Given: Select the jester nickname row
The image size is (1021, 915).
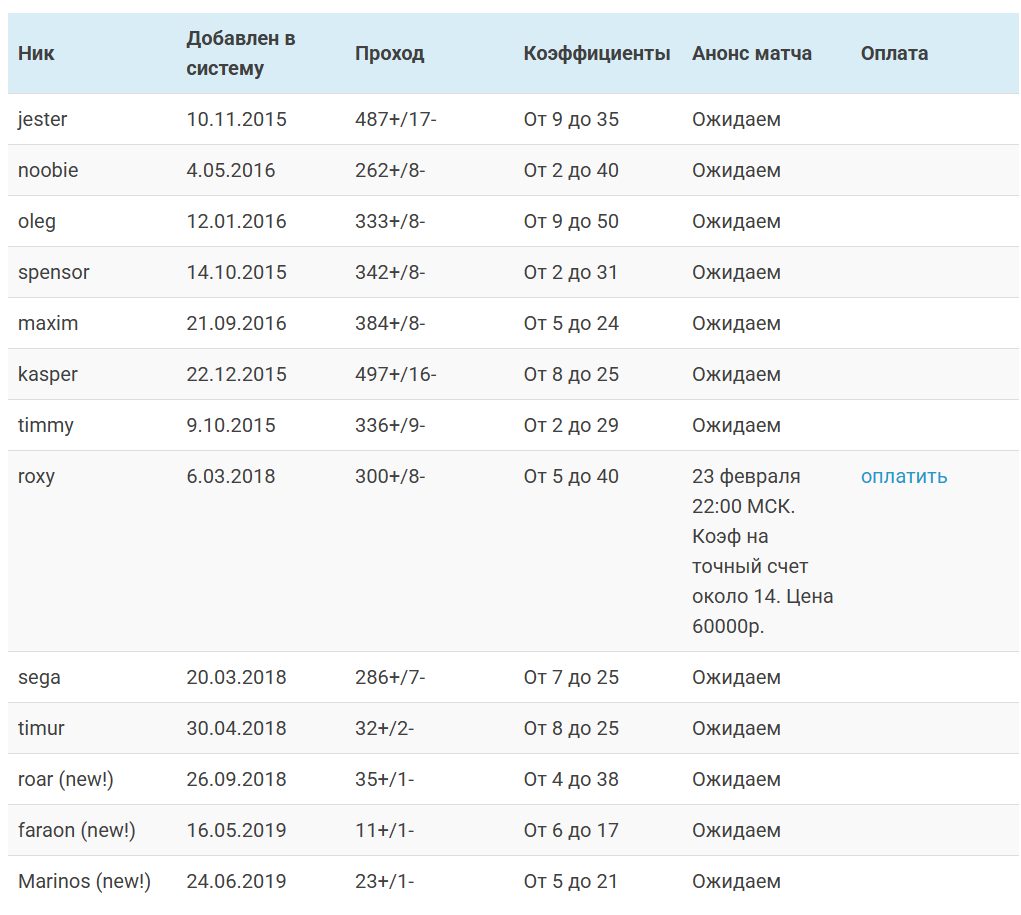Looking at the screenshot, I should coord(40,119).
